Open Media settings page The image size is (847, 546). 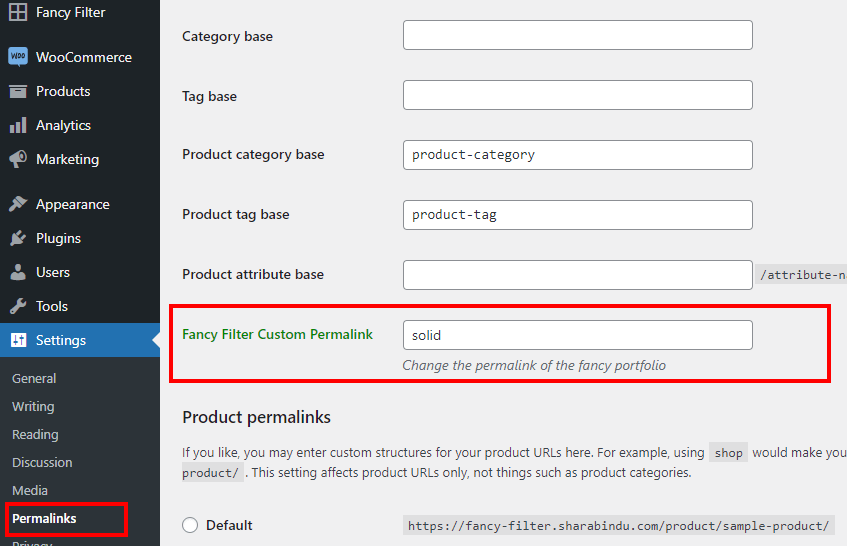click(x=30, y=490)
